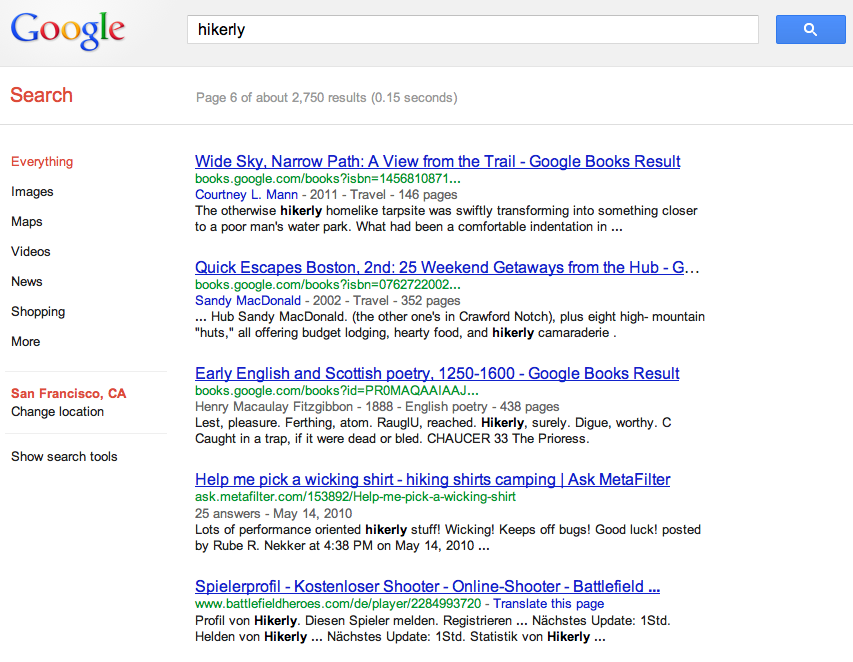Open Wide Sky, Narrow Path book result
853x662 pixels.
(x=437, y=162)
